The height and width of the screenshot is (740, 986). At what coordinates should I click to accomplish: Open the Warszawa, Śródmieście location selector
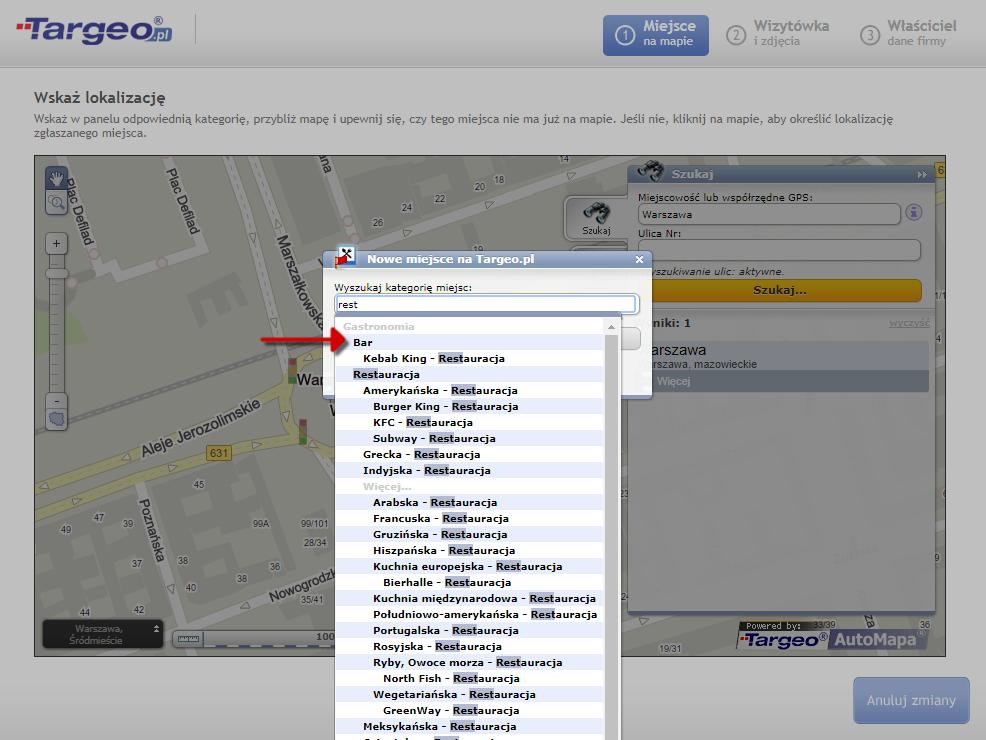[102, 634]
